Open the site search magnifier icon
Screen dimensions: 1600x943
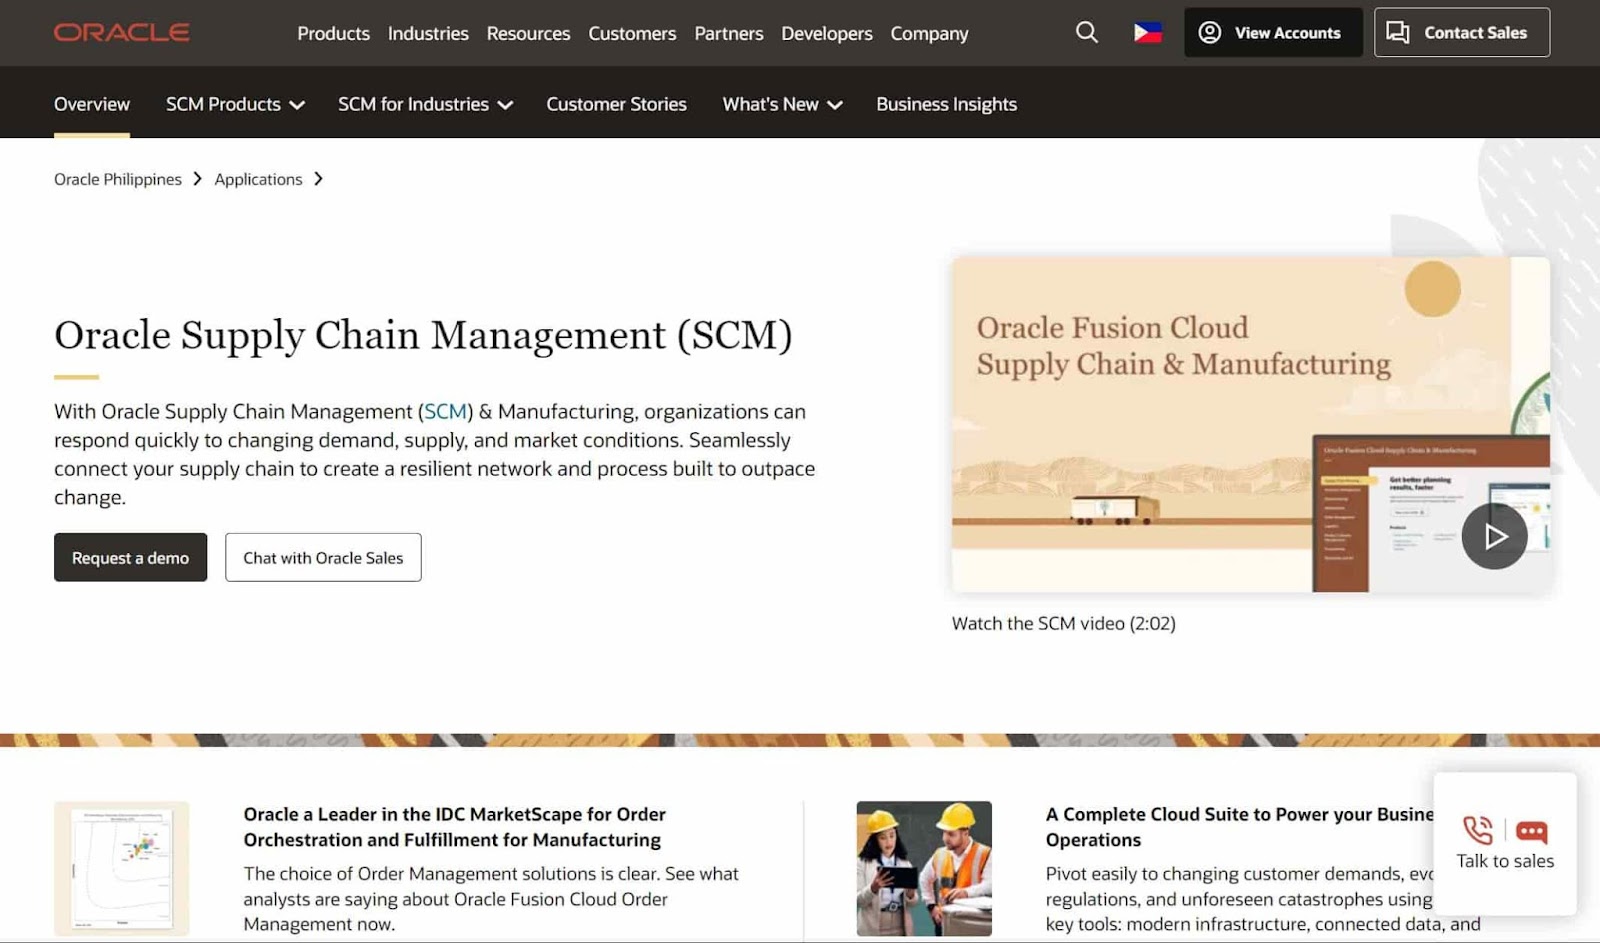click(1086, 33)
